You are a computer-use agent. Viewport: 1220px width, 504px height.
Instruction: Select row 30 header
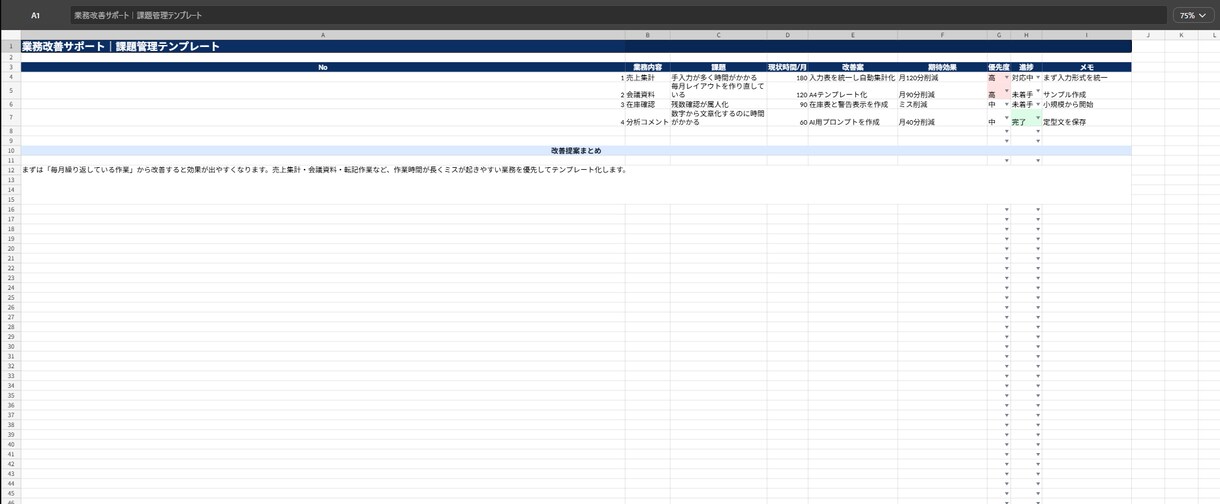click(10, 346)
